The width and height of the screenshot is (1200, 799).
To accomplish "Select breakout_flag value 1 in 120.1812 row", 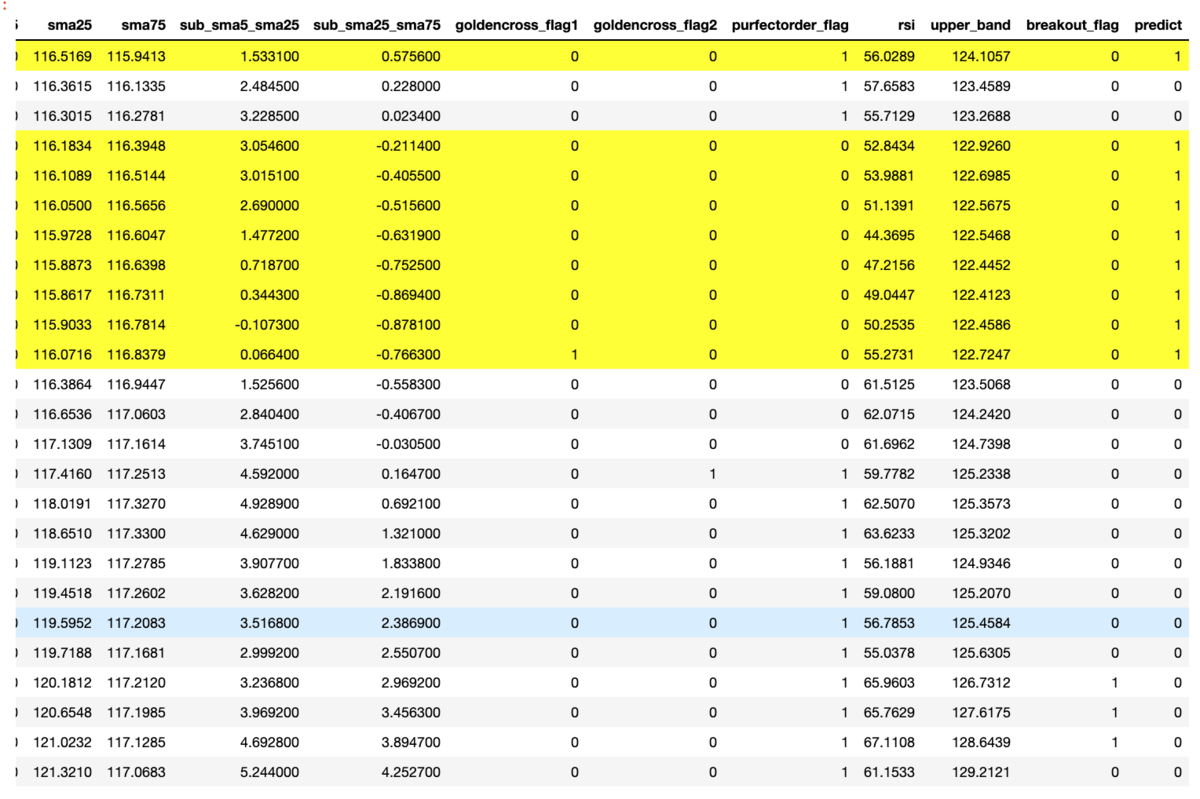I will point(1114,683).
